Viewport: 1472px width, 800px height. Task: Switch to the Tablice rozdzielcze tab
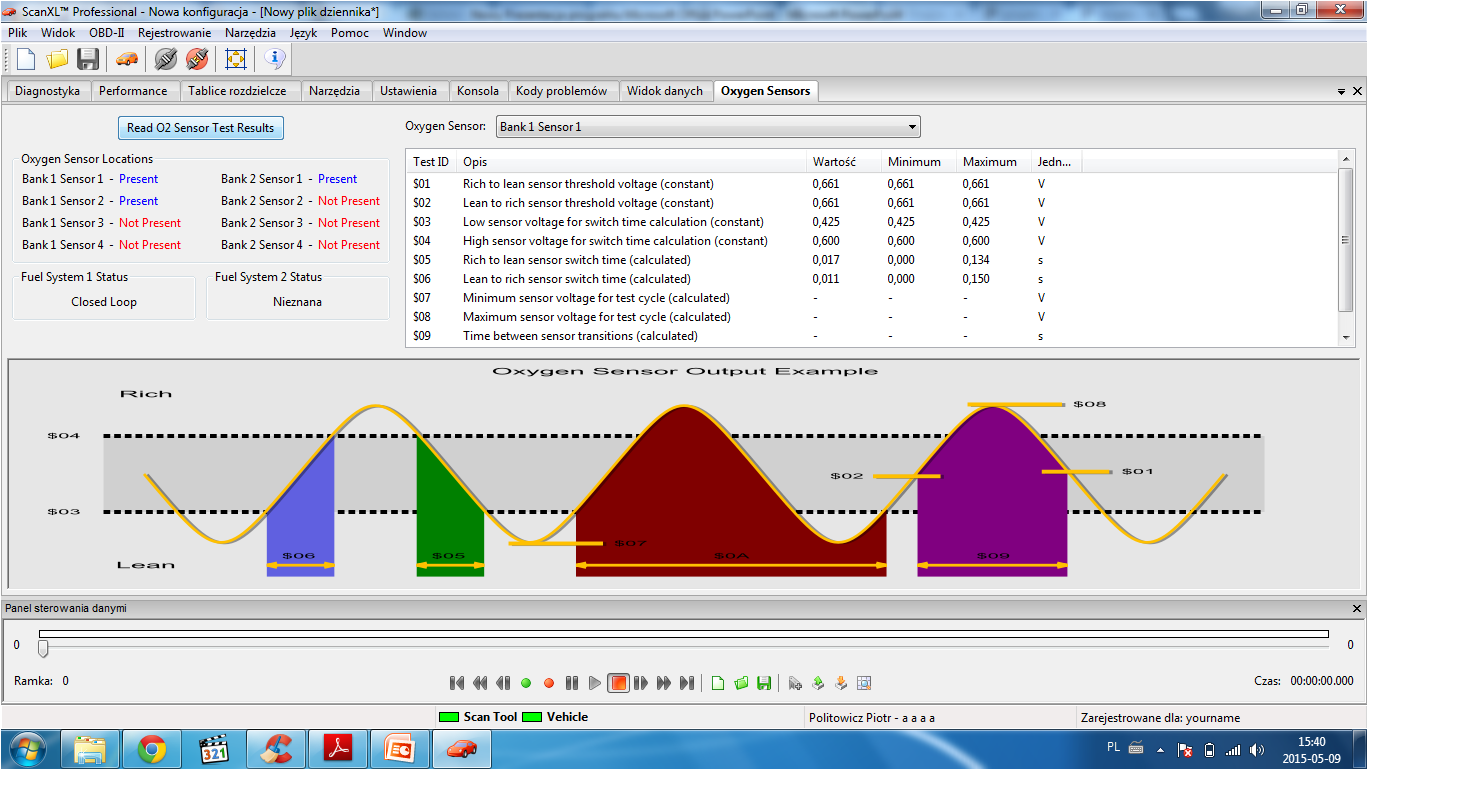click(x=237, y=91)
